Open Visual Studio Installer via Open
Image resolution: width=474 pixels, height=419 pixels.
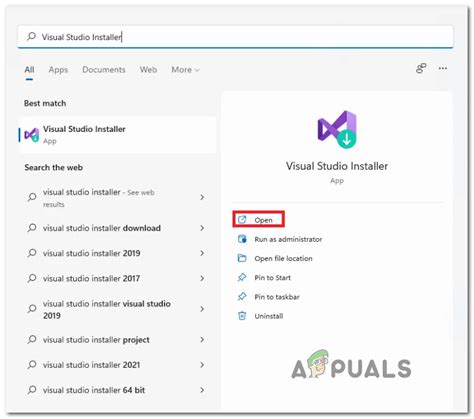pos(258,219)
